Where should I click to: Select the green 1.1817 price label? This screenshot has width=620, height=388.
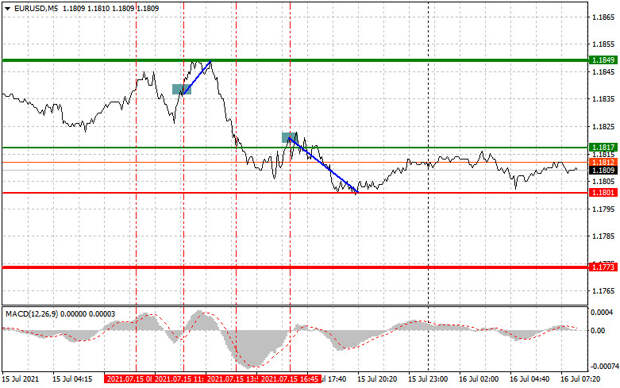(603, 147)
